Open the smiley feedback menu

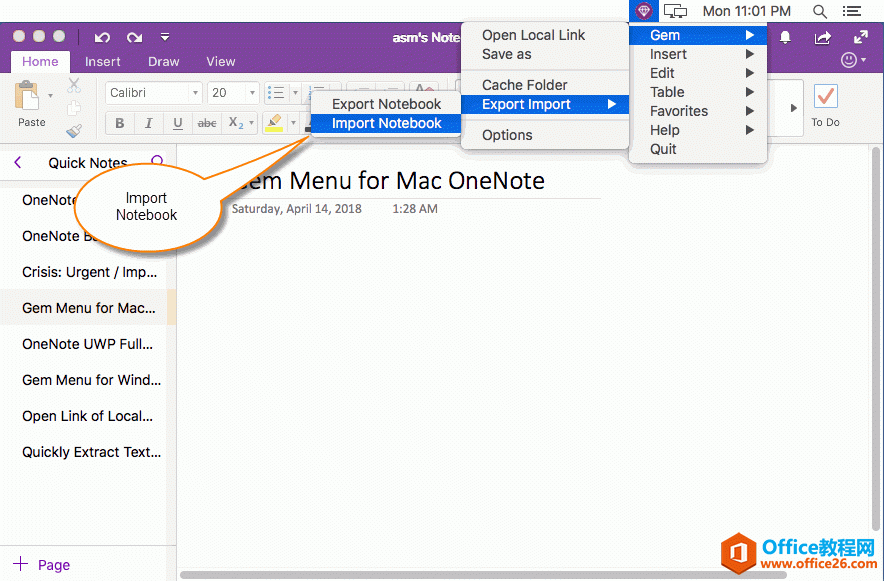click(x=853, y=60)
